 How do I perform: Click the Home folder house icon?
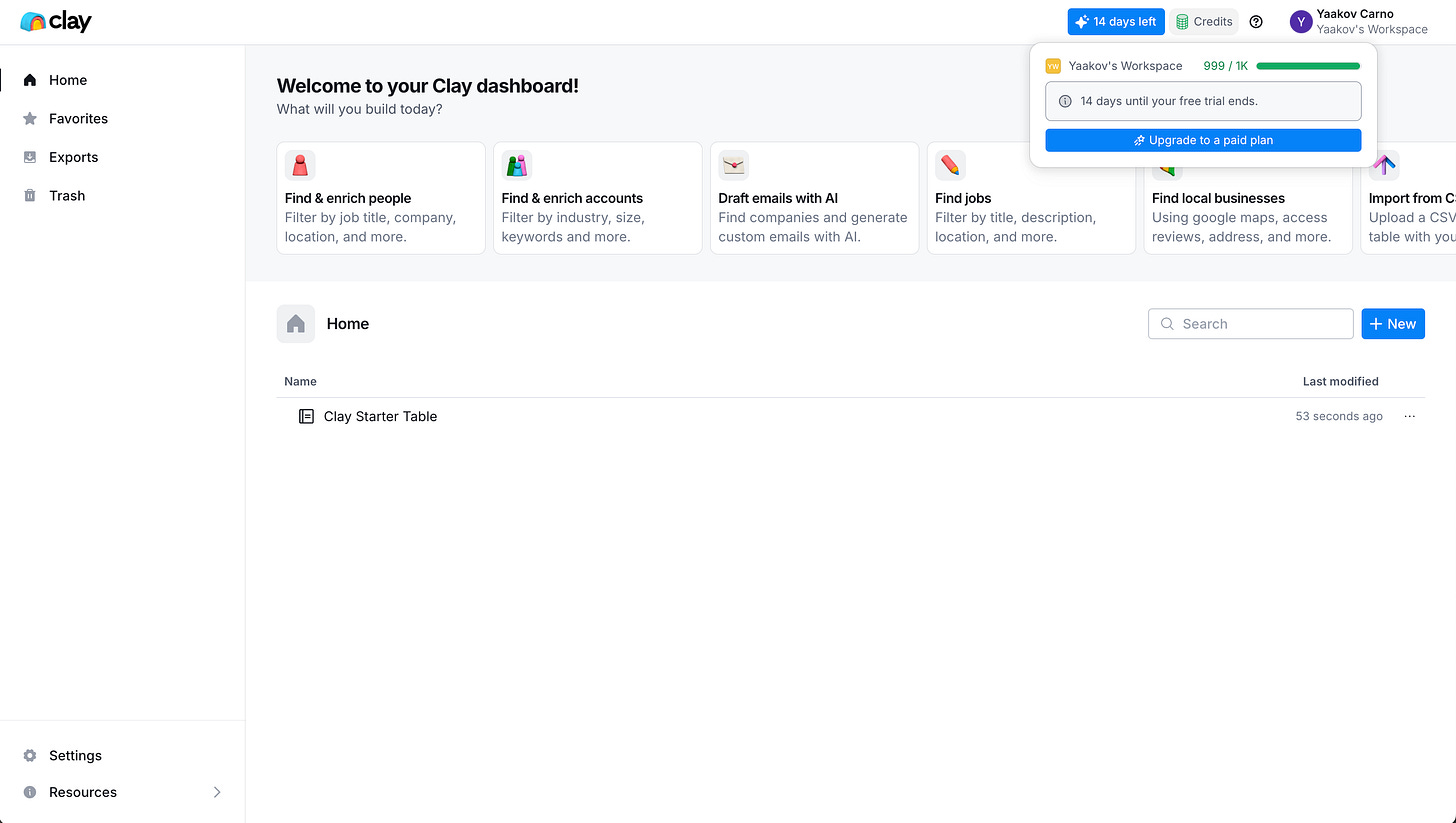point(296,324)
